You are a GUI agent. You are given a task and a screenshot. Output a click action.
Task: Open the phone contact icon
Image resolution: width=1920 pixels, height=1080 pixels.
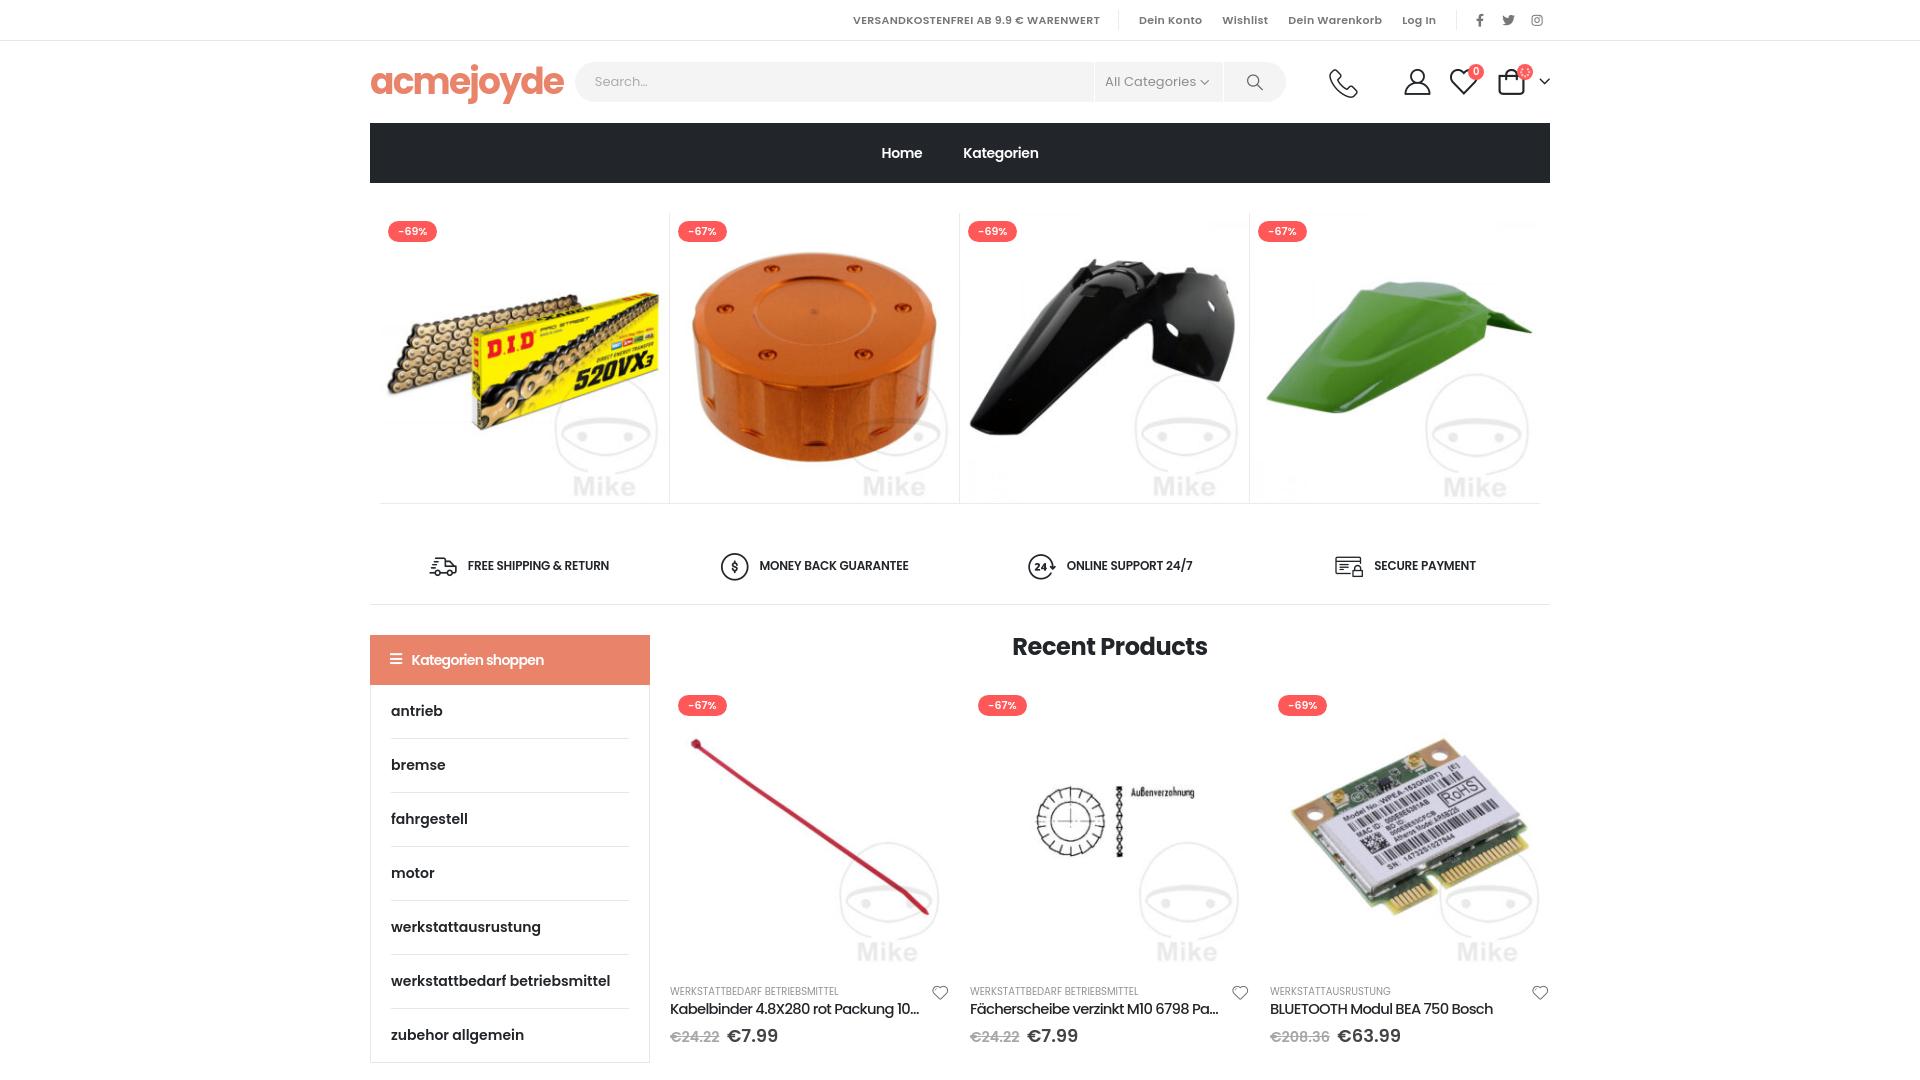pos(1343,83)
